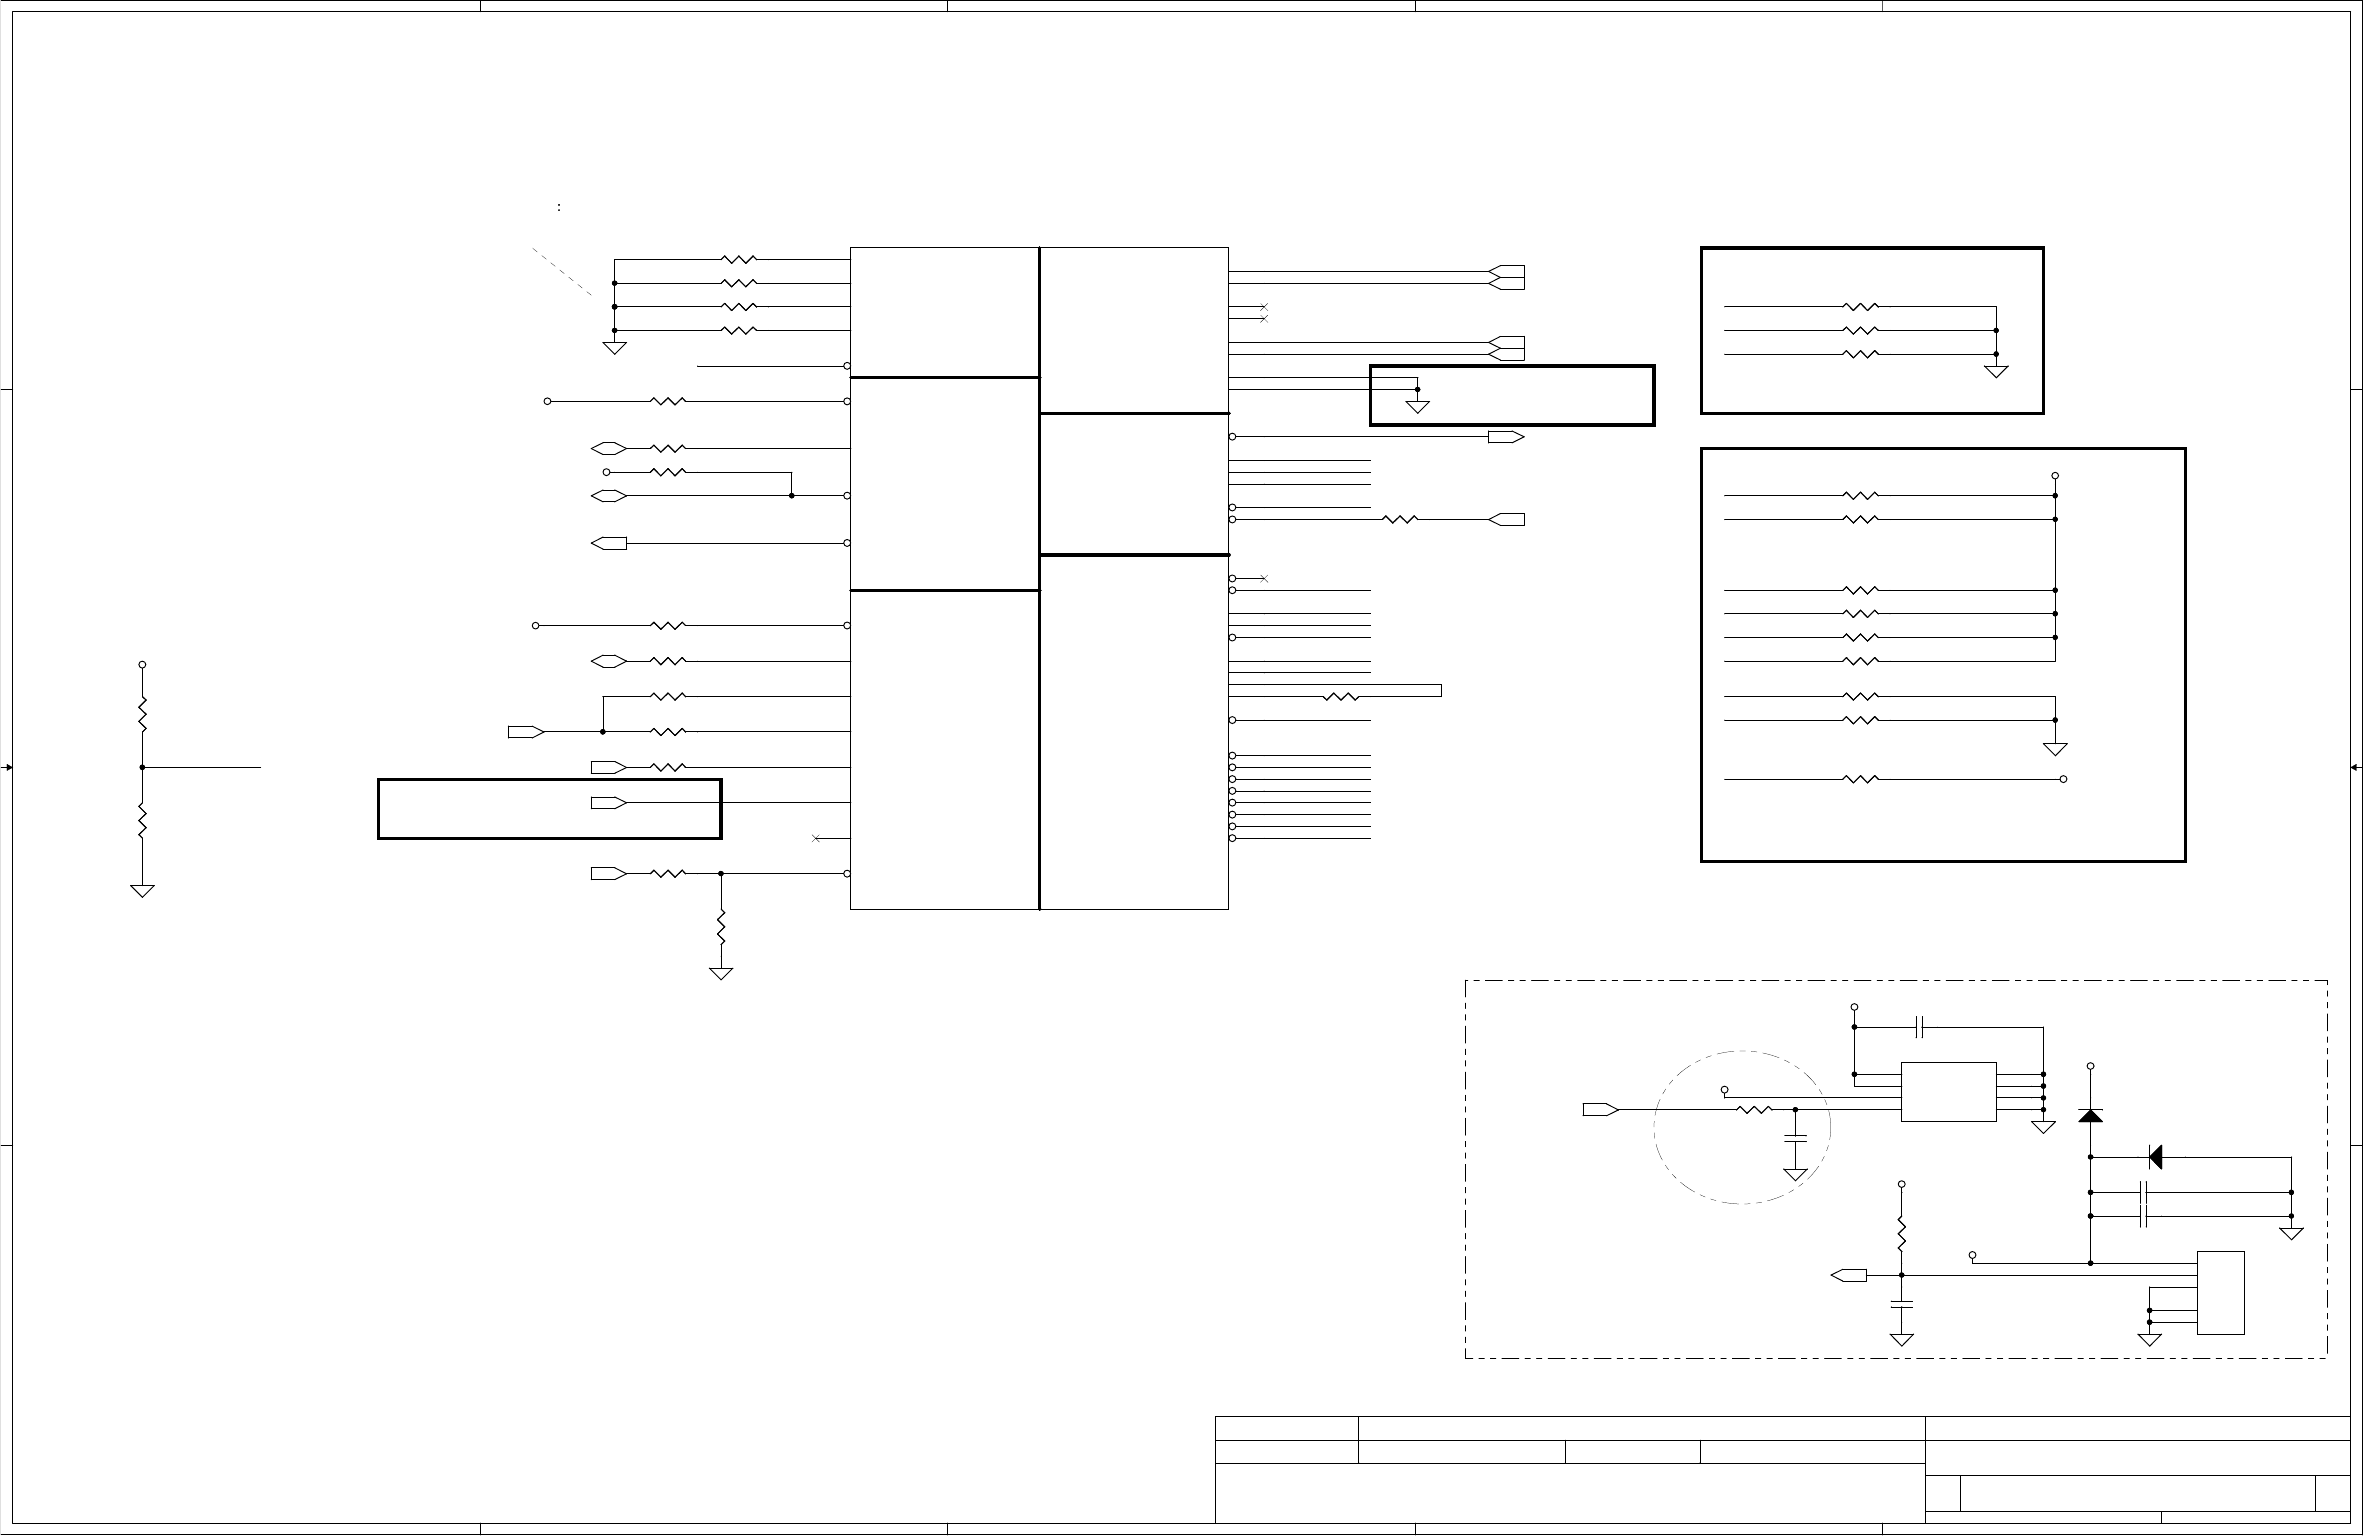2363x1536 pixels.
Task: Select the capacitor above the wide IC block
Action: (x=1919, y=1026)
